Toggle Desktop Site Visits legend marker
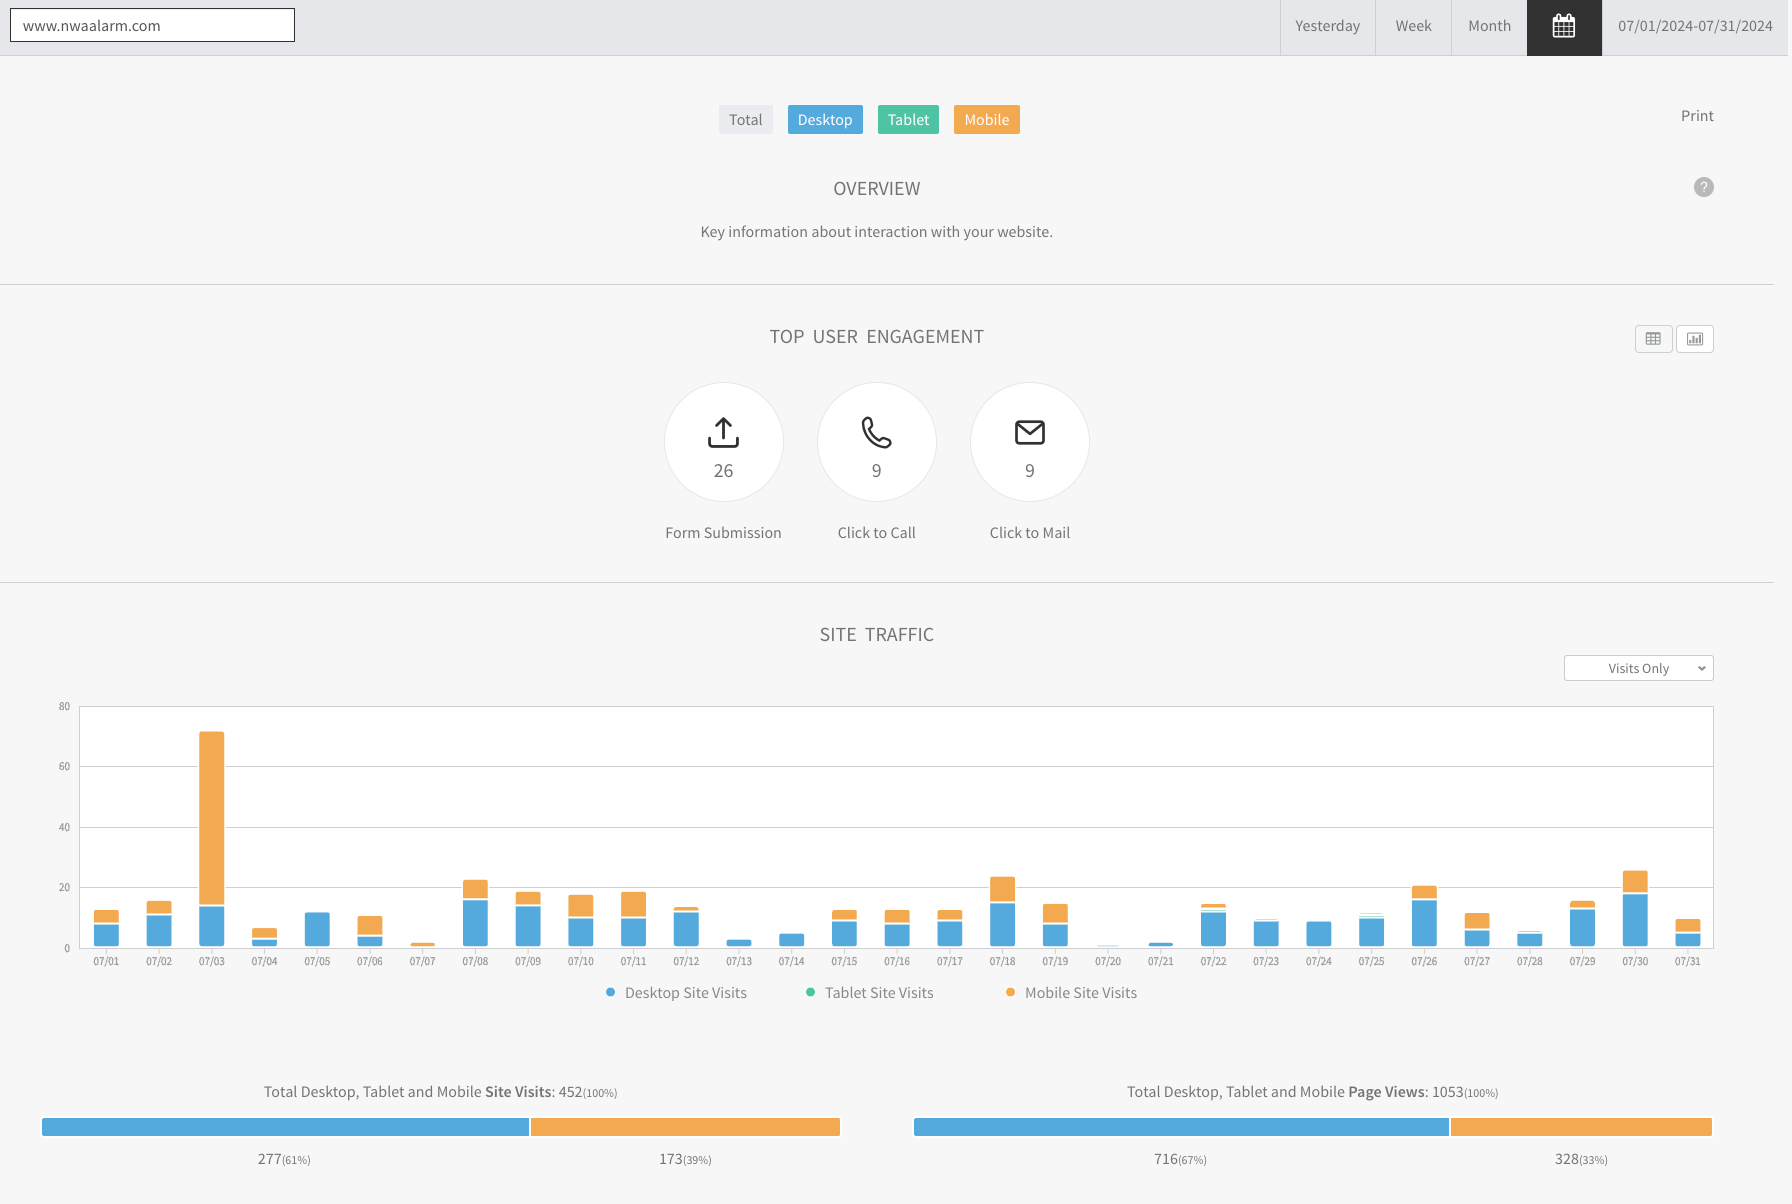1792x1204 pixels. tap(611, 993)
